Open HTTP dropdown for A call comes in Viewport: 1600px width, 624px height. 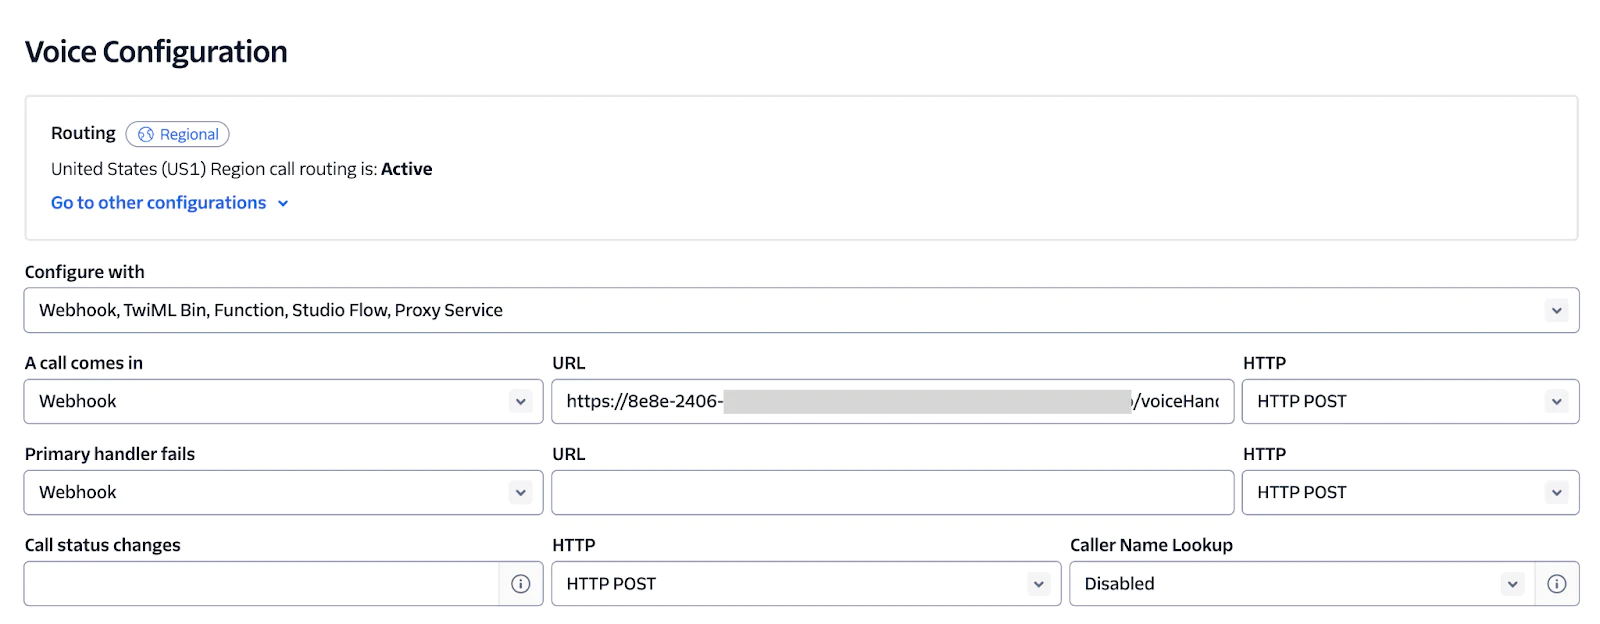coord(1410,401)
